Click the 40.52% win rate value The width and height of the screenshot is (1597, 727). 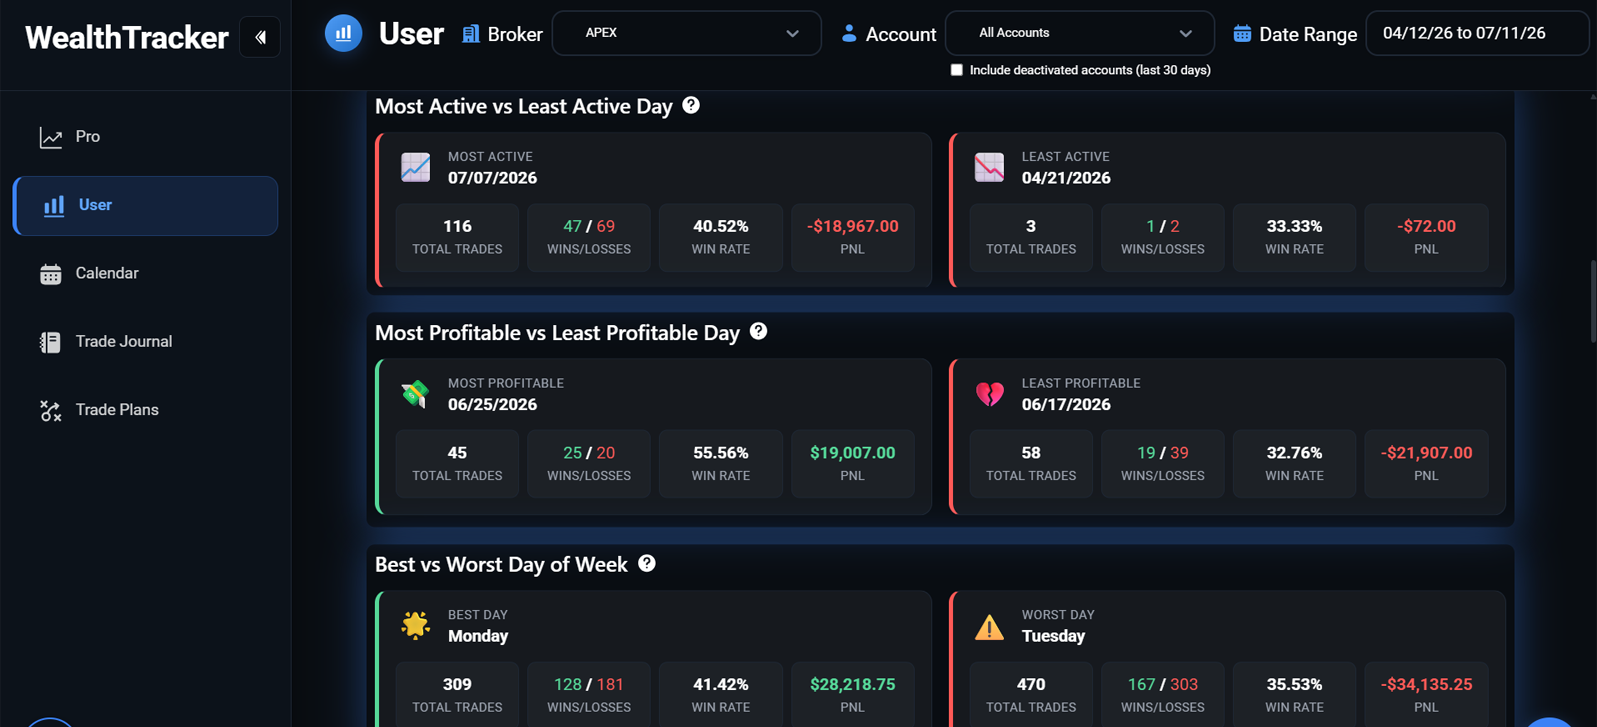(721, 227)
